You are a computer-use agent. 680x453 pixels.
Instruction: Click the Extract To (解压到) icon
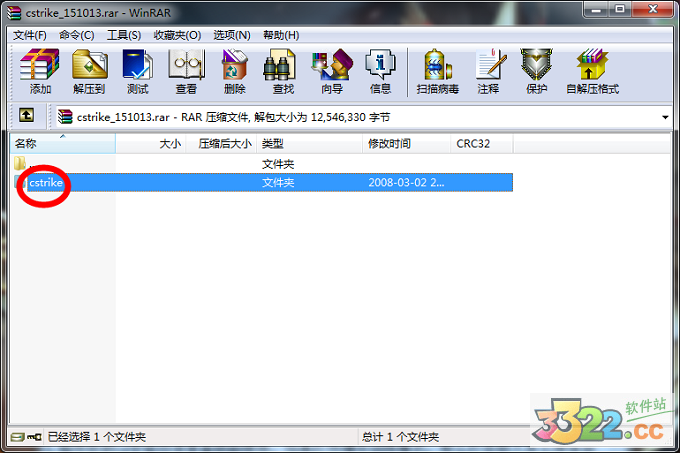89,71
